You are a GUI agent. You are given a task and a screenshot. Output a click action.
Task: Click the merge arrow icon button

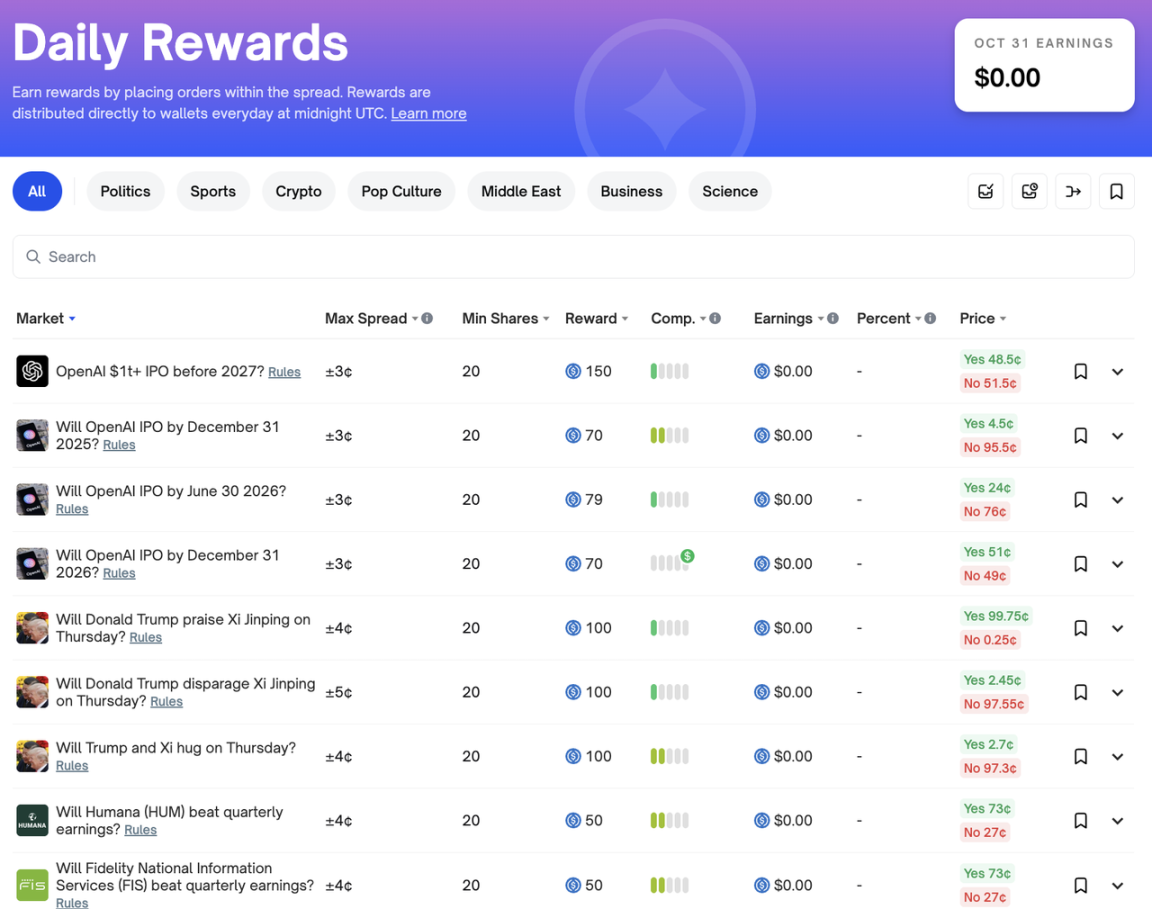[x=1073, y=191]
